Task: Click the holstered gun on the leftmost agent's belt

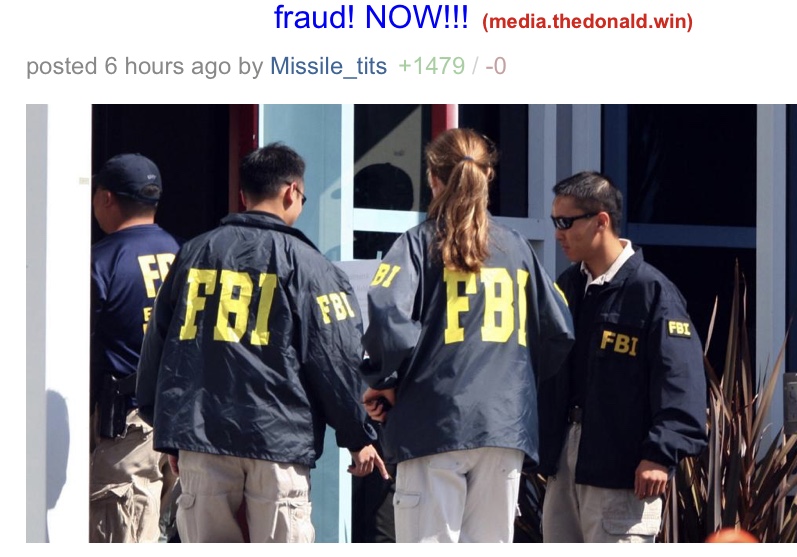Action: (x=112, y=407)
